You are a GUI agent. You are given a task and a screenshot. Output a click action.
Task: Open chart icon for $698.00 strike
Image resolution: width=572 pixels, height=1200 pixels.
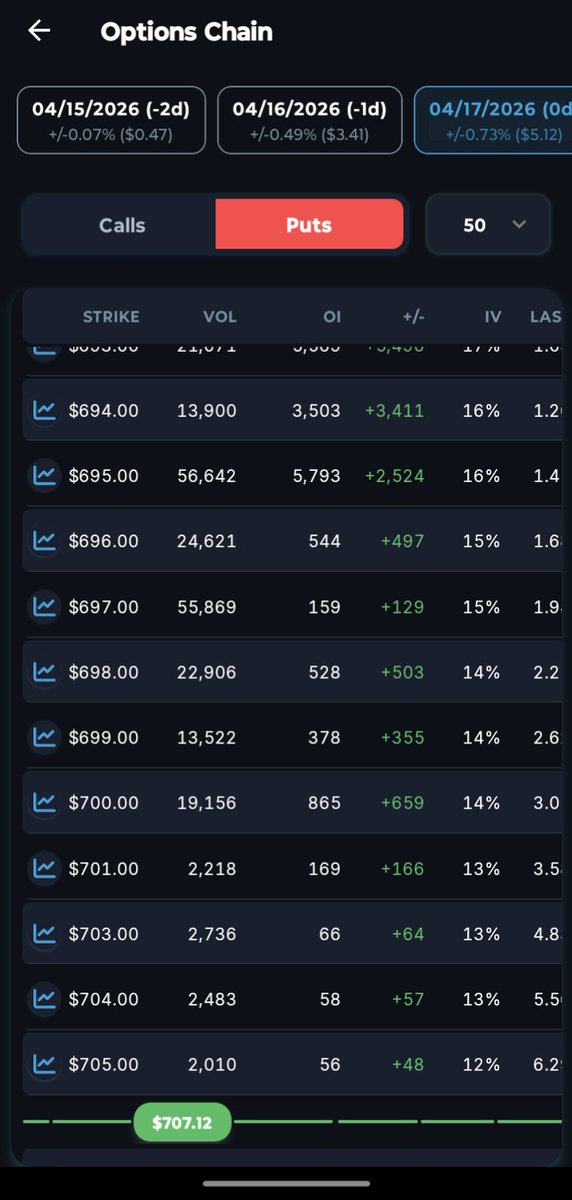pos(44,672)
